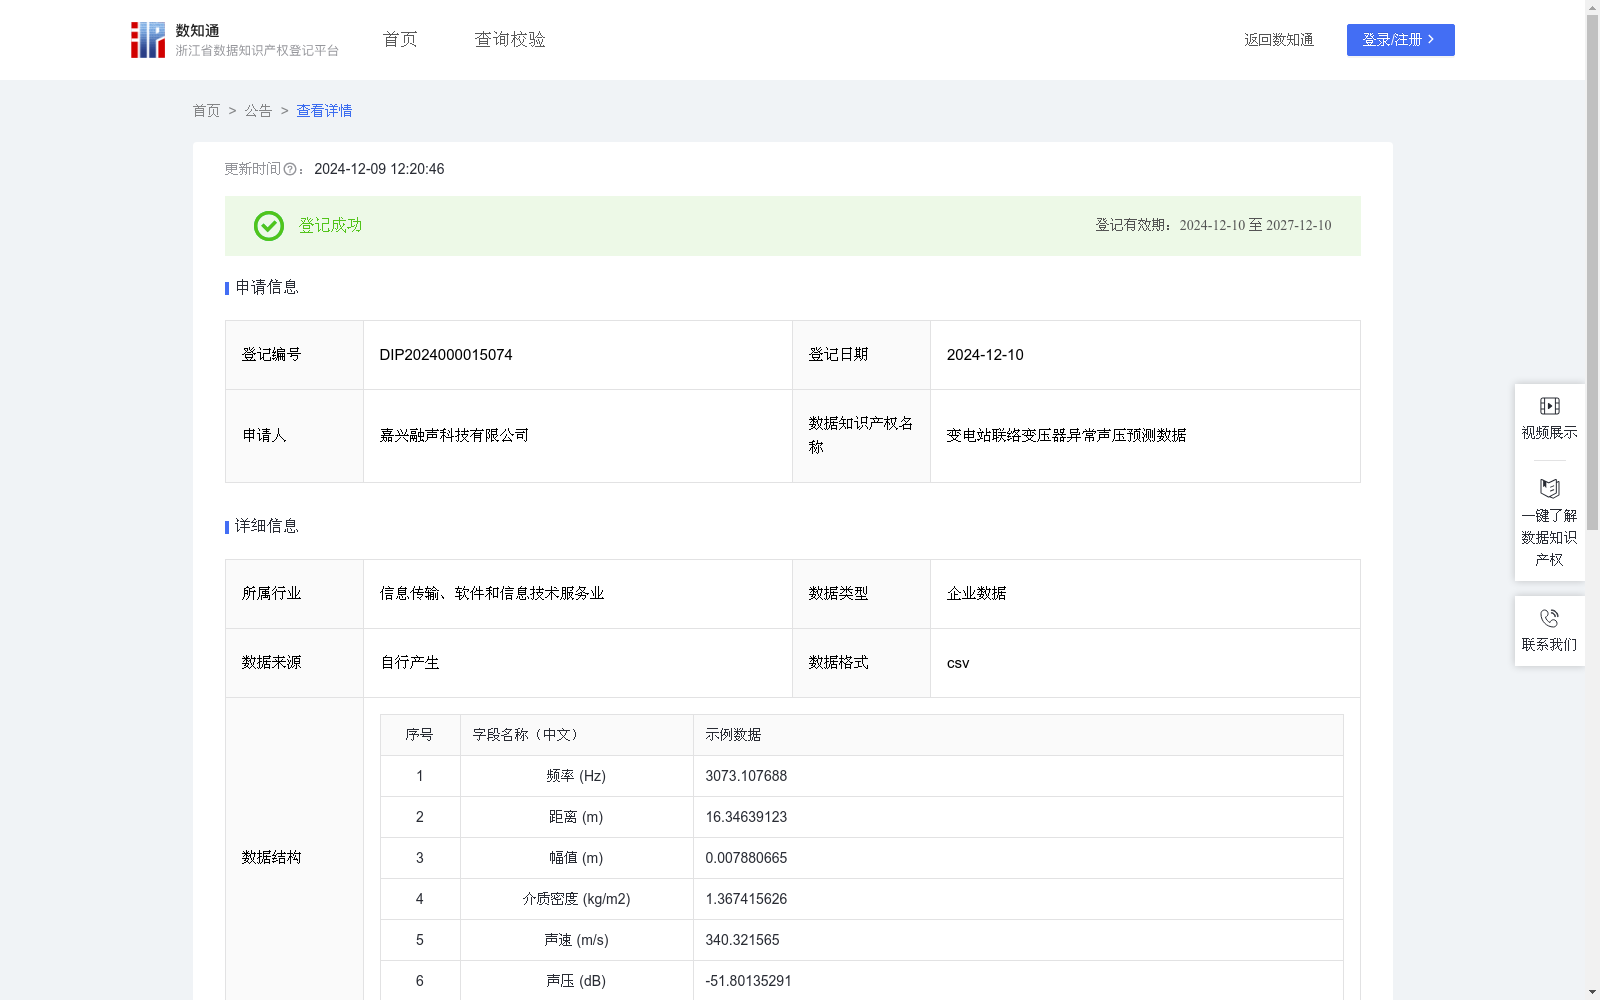1600x1000 pixels.
Task: Click the 示例数据 column header
Action: tap(1018, 735)
